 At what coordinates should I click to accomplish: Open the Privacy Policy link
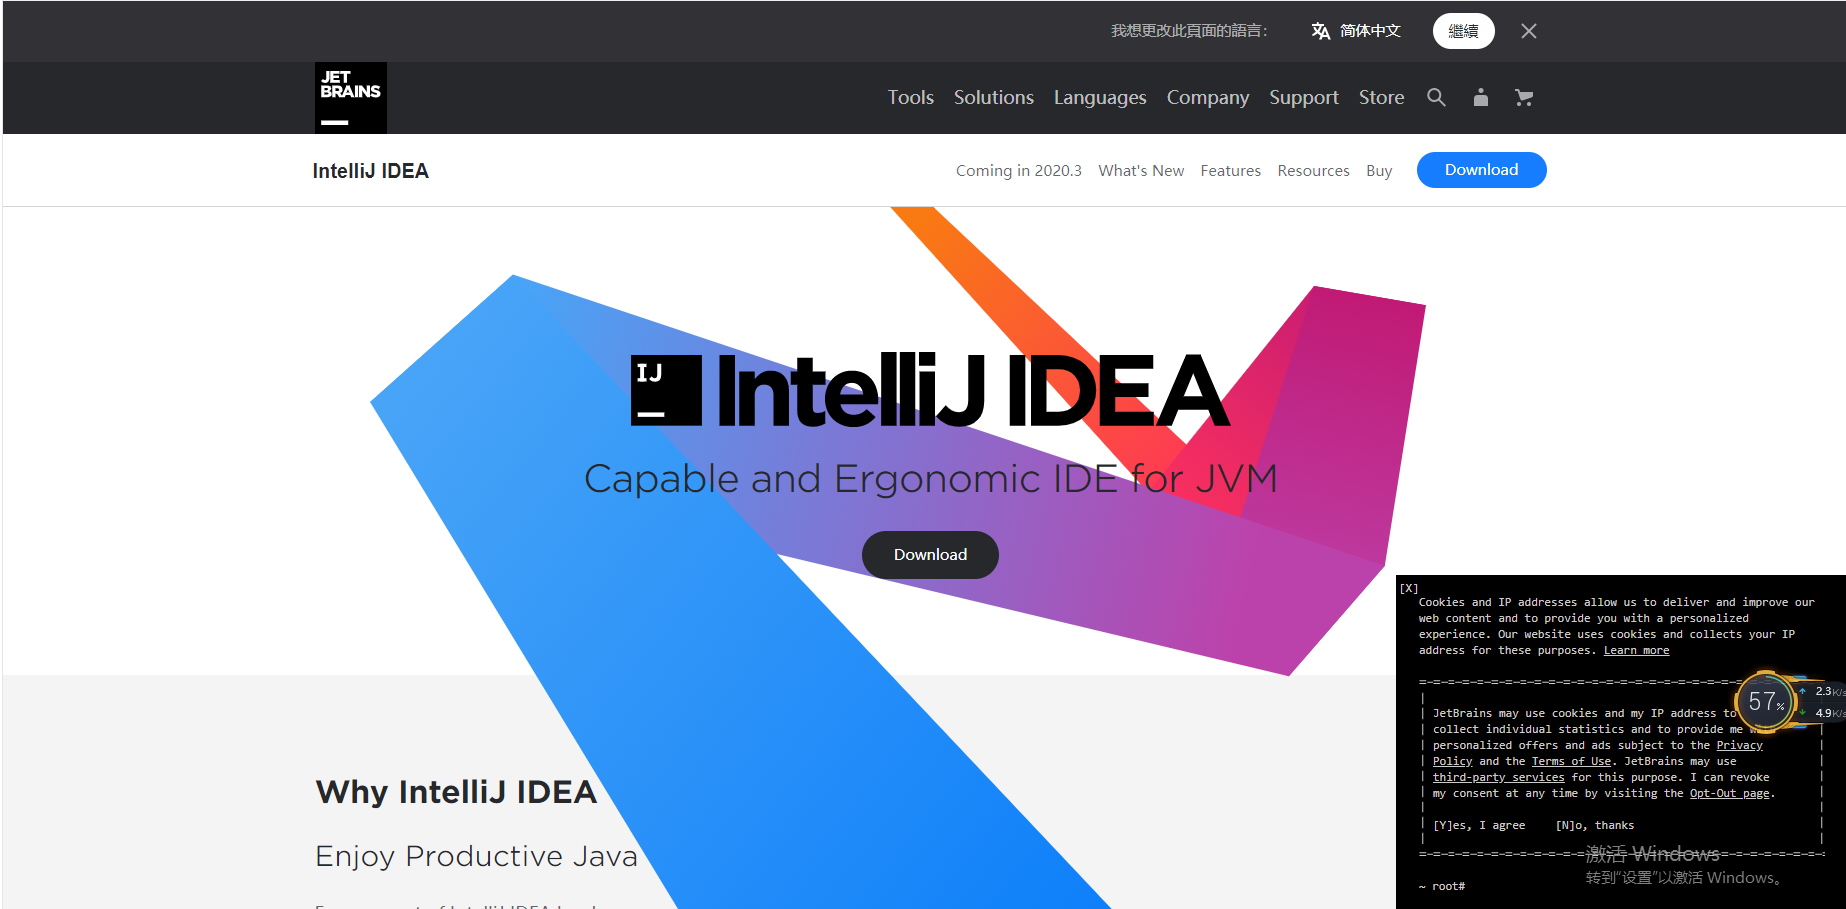point(1740,746)
